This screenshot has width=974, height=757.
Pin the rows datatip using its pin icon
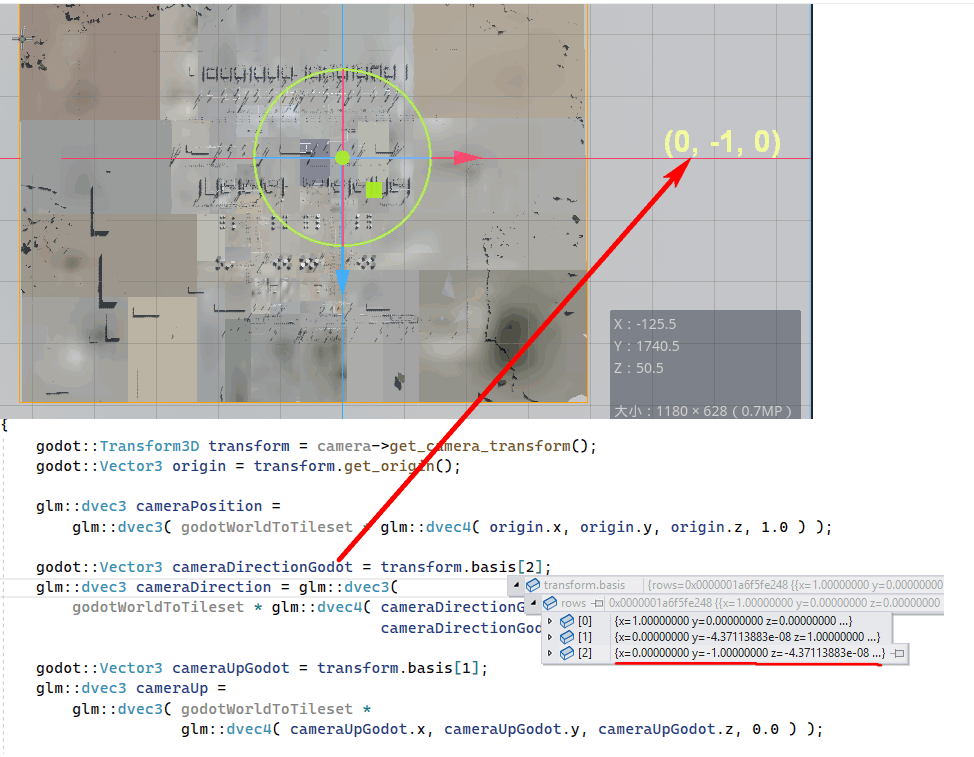[598, 603]
